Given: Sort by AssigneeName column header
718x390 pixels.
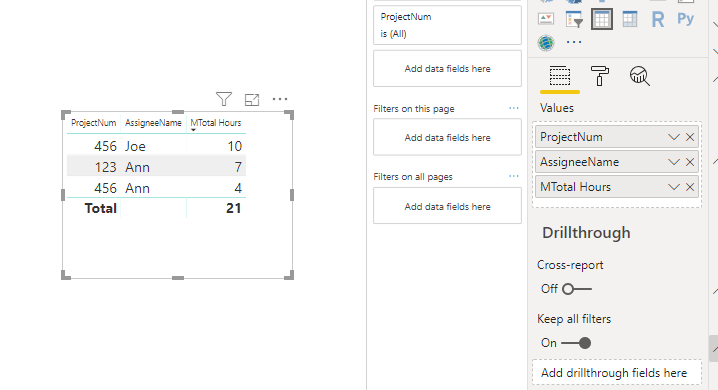Looking at the screenshot, I should (153, 123).
